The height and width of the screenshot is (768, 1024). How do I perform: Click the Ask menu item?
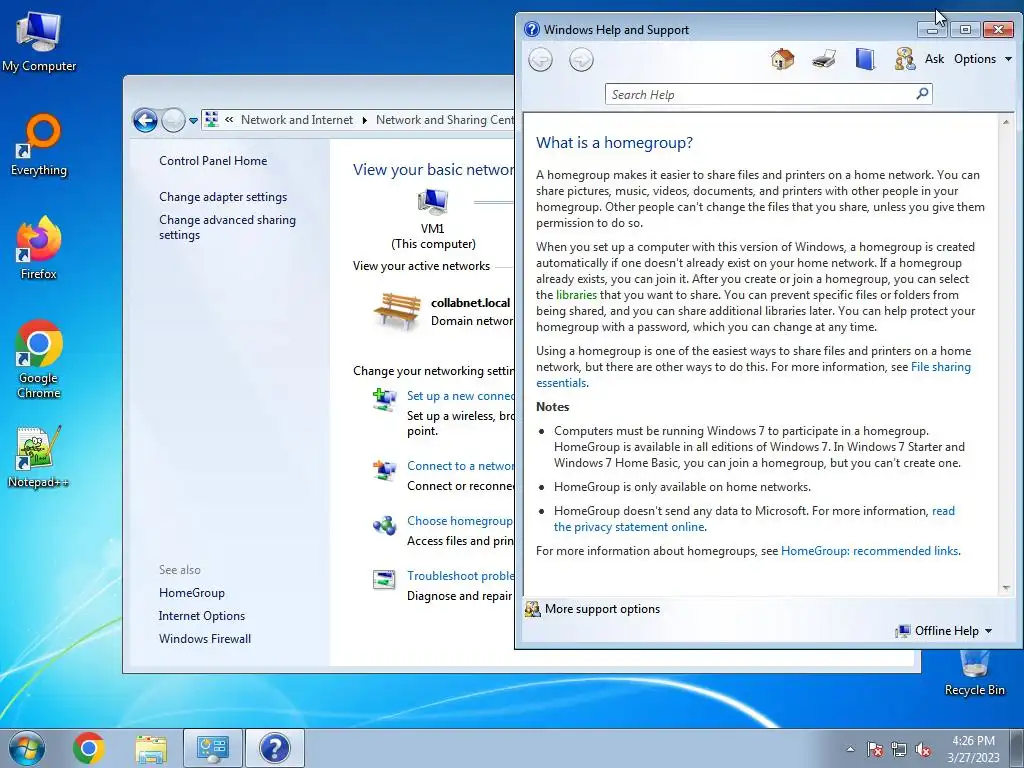tap(934, 59)
